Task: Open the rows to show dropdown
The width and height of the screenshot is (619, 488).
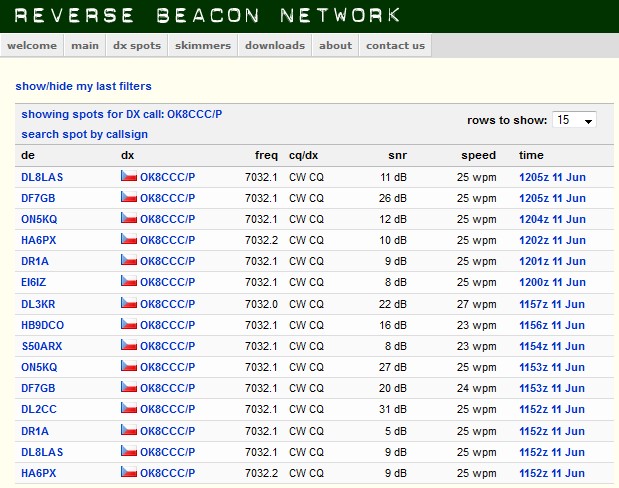Action: pos(574,120)
